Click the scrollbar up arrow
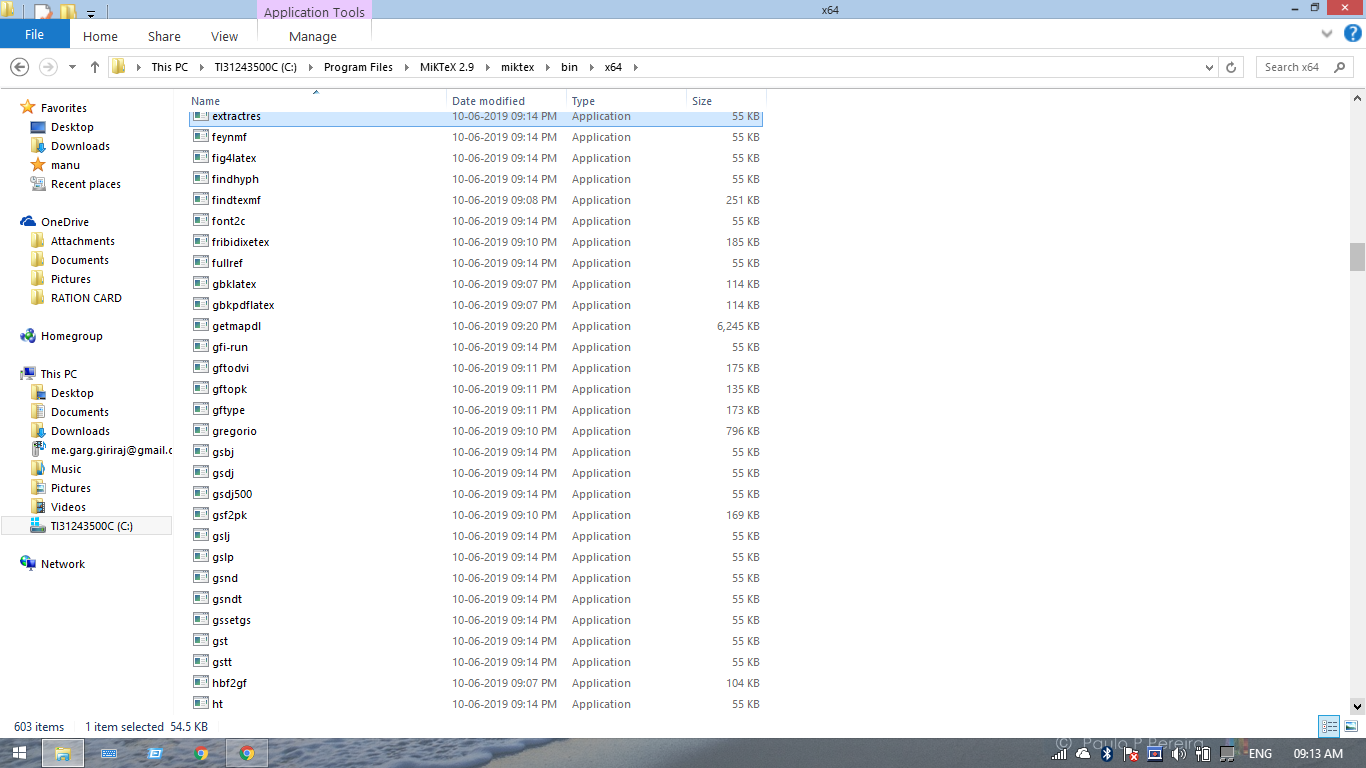The image size is (1366, 768). tap(1357, 98)
